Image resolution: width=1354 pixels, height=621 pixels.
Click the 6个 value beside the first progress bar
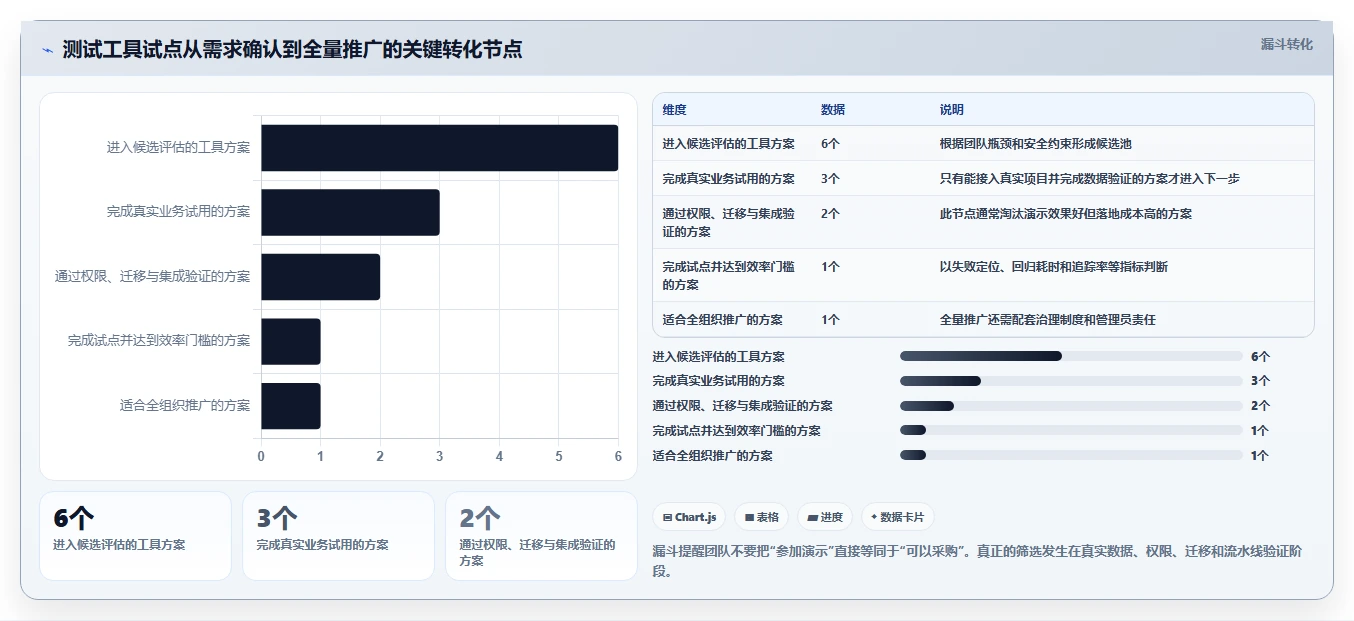(1260, 356)
